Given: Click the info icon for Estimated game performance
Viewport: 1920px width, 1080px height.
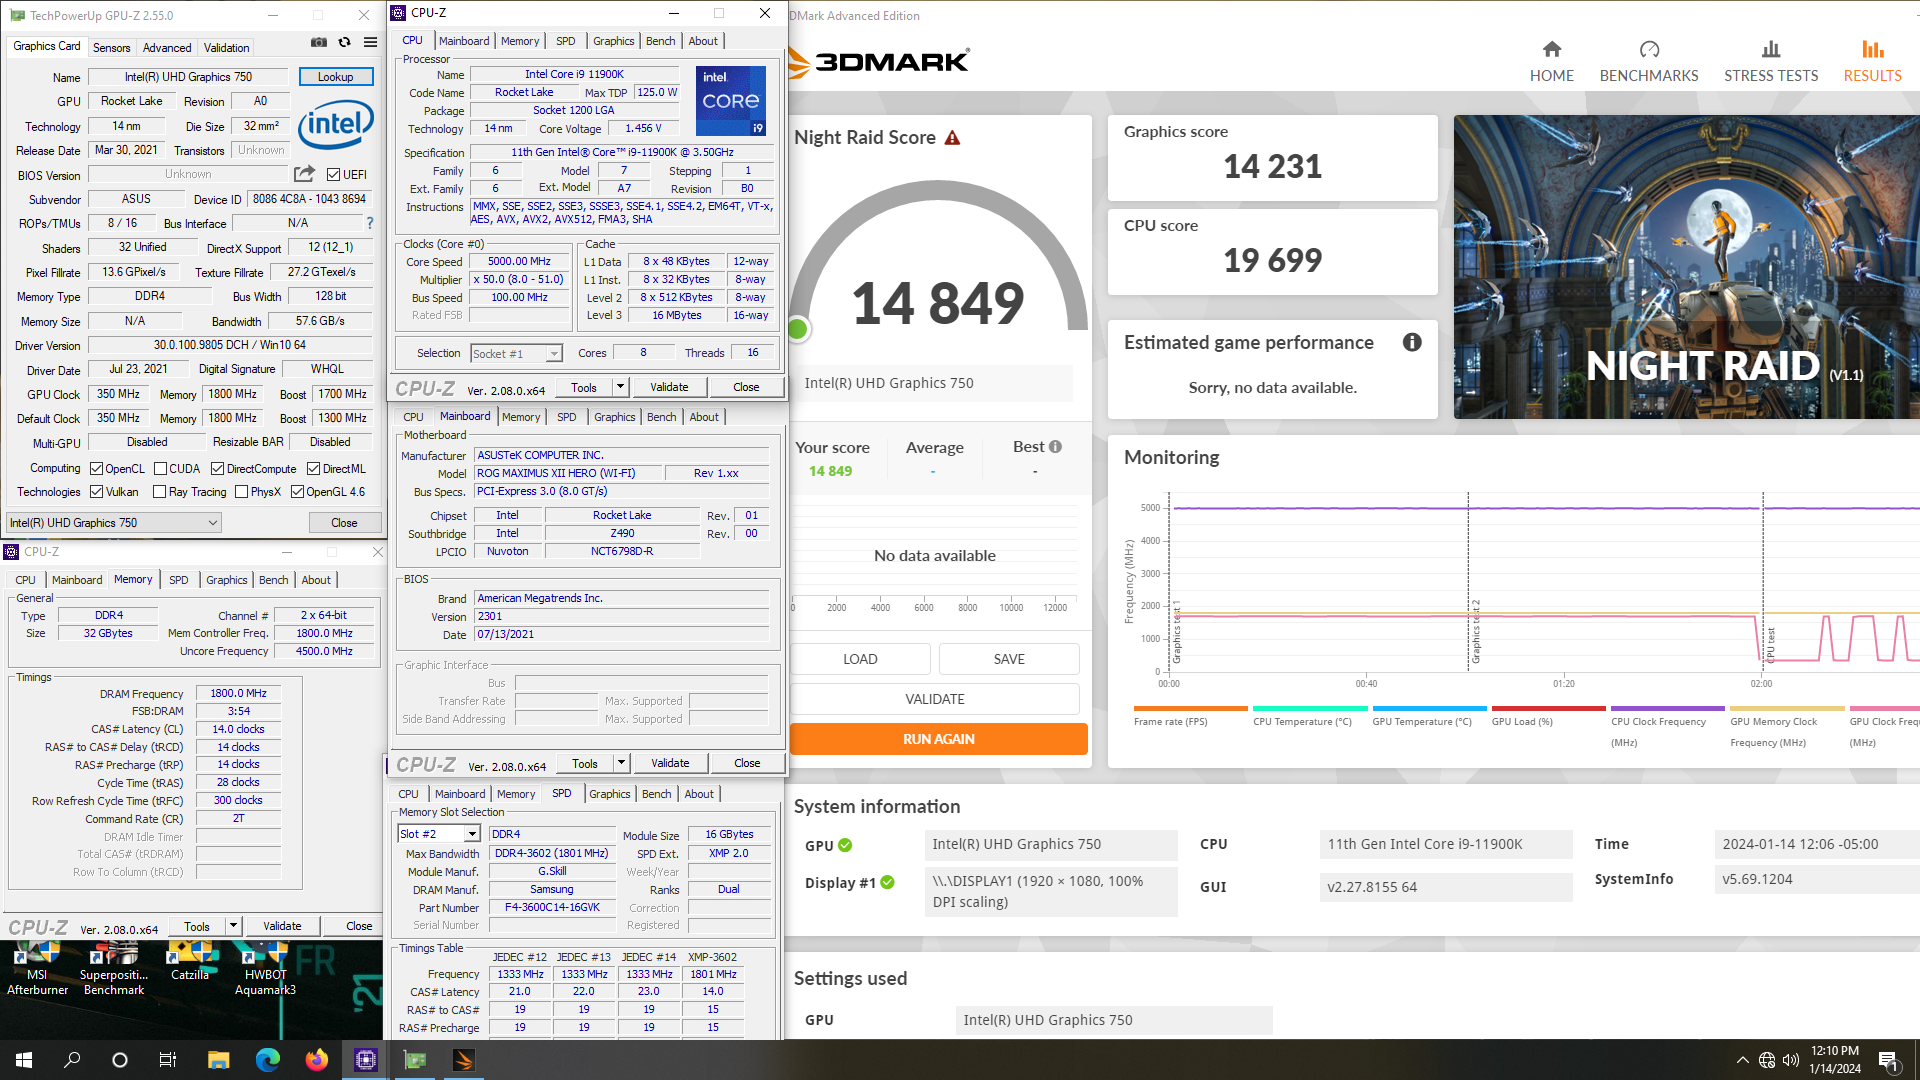Looking at the screenshot, I should (x=1412, y=342).
